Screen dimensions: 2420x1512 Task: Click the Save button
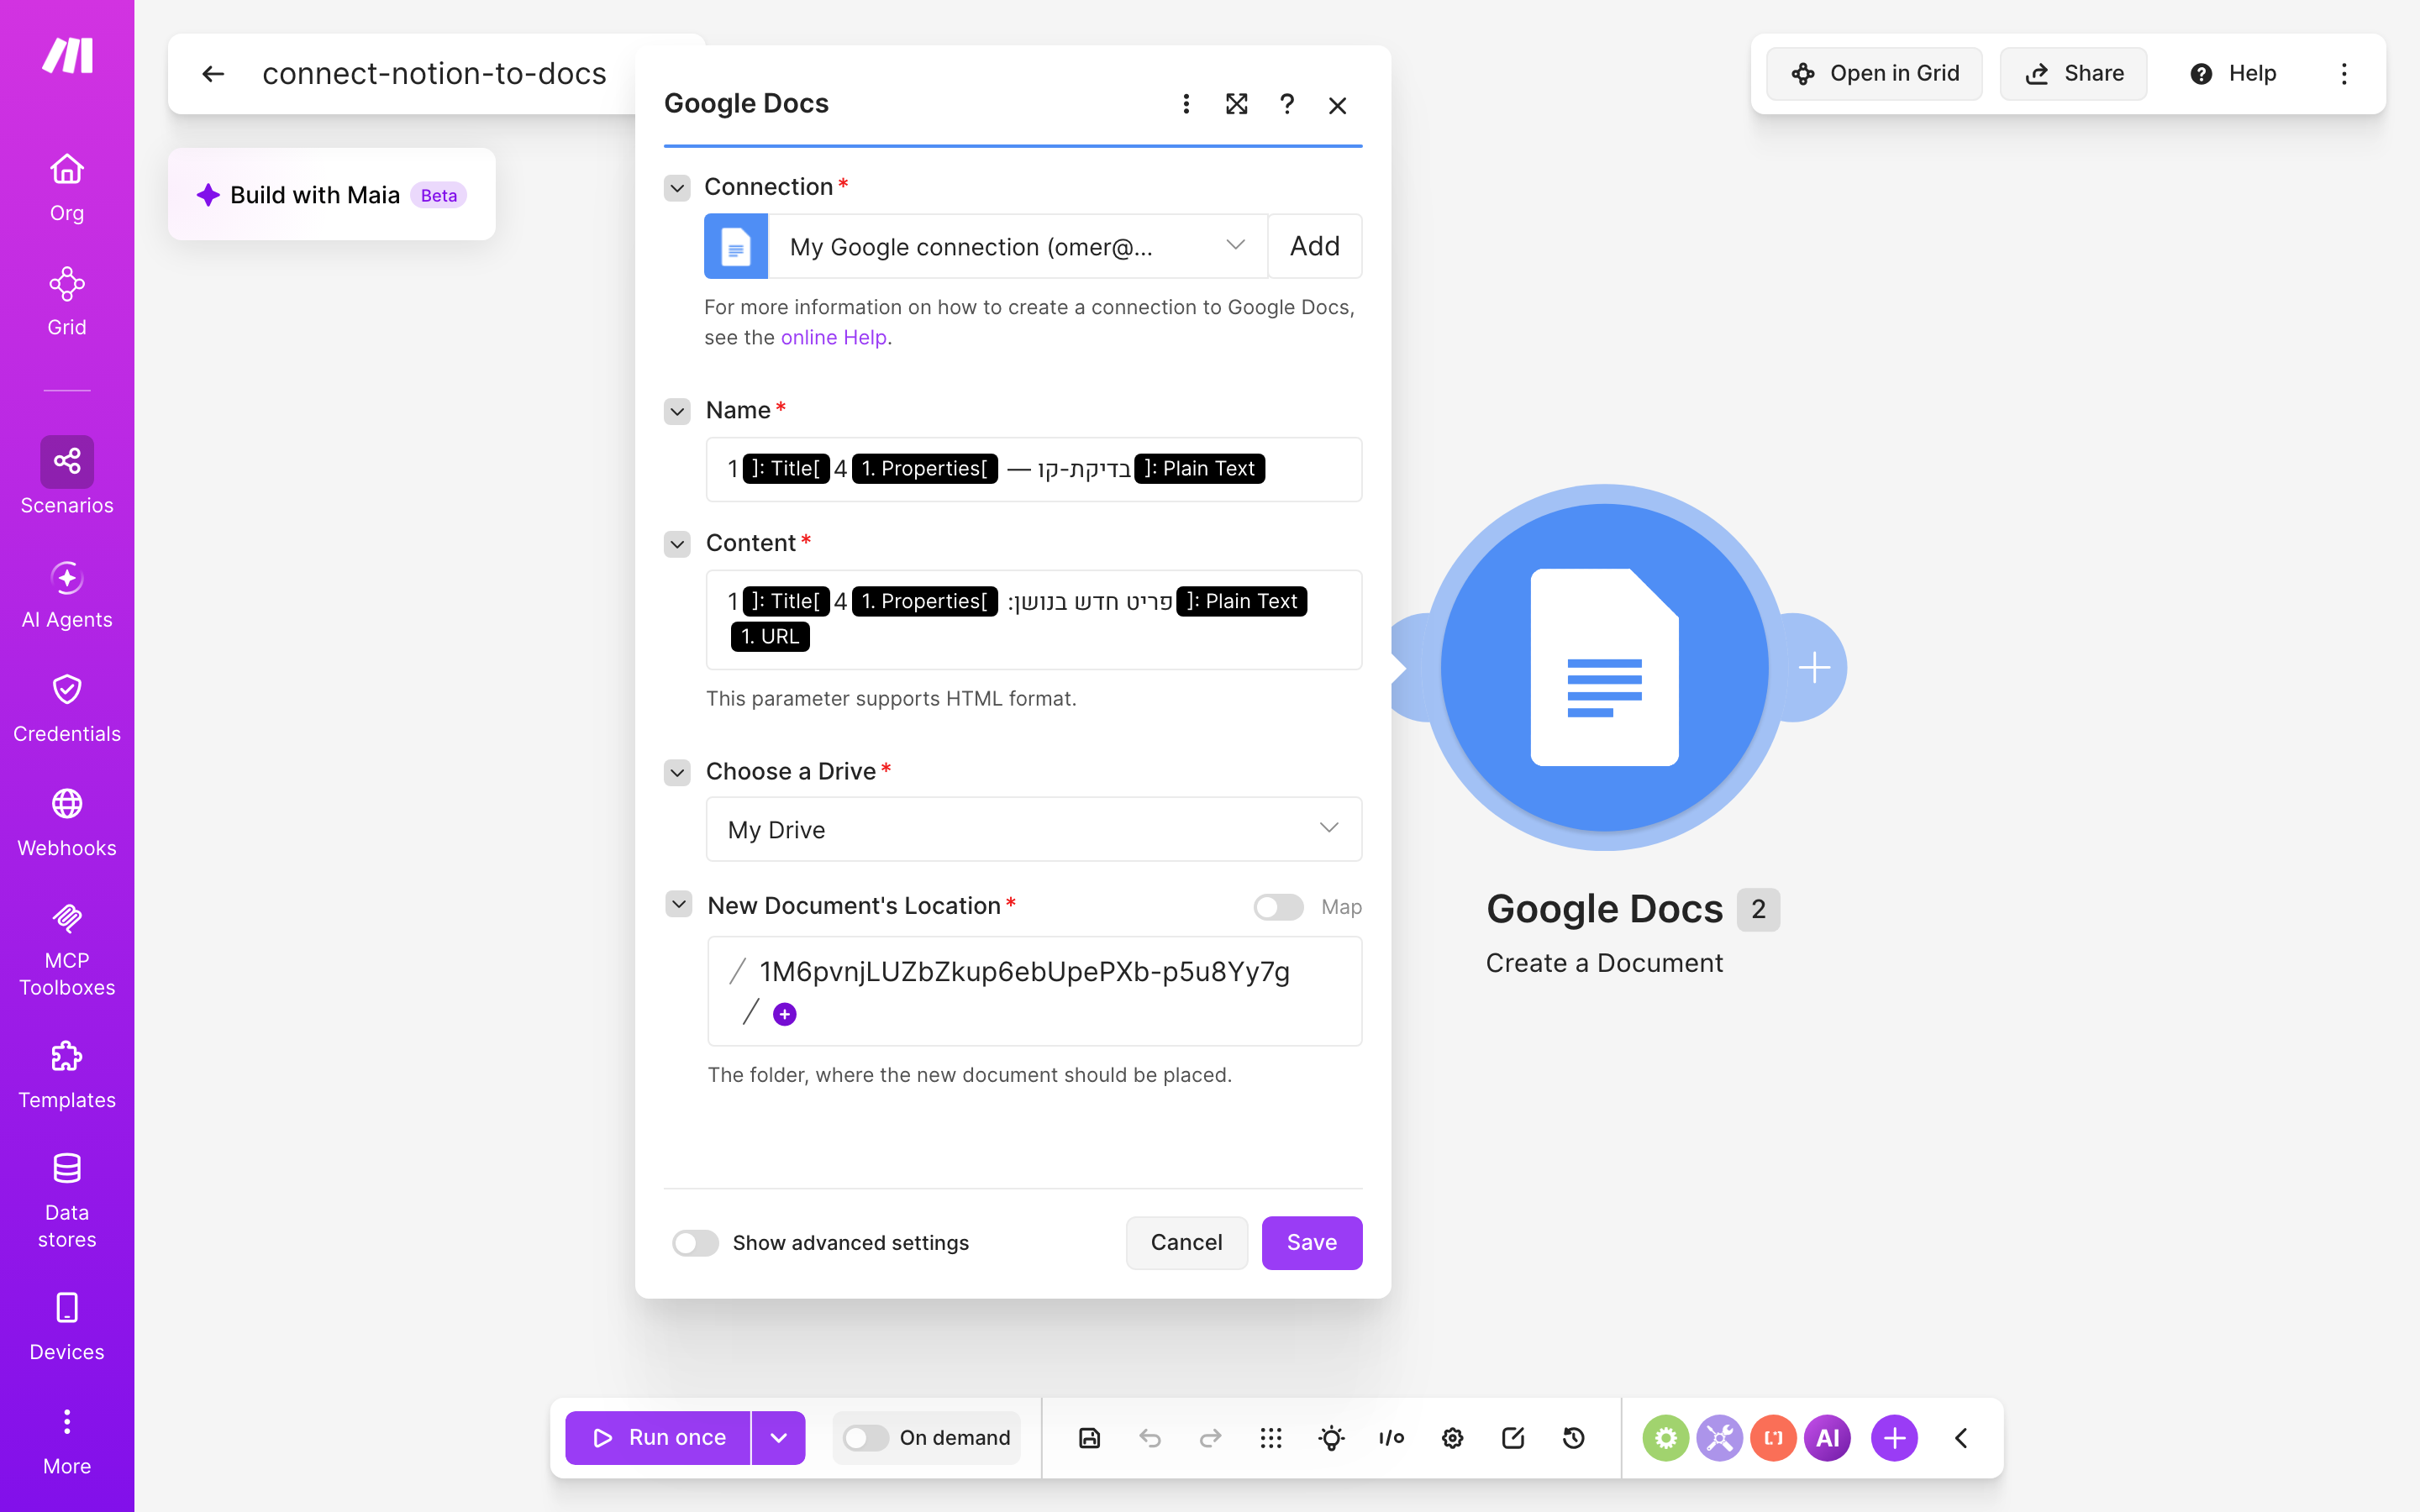click(1311, 1243)
